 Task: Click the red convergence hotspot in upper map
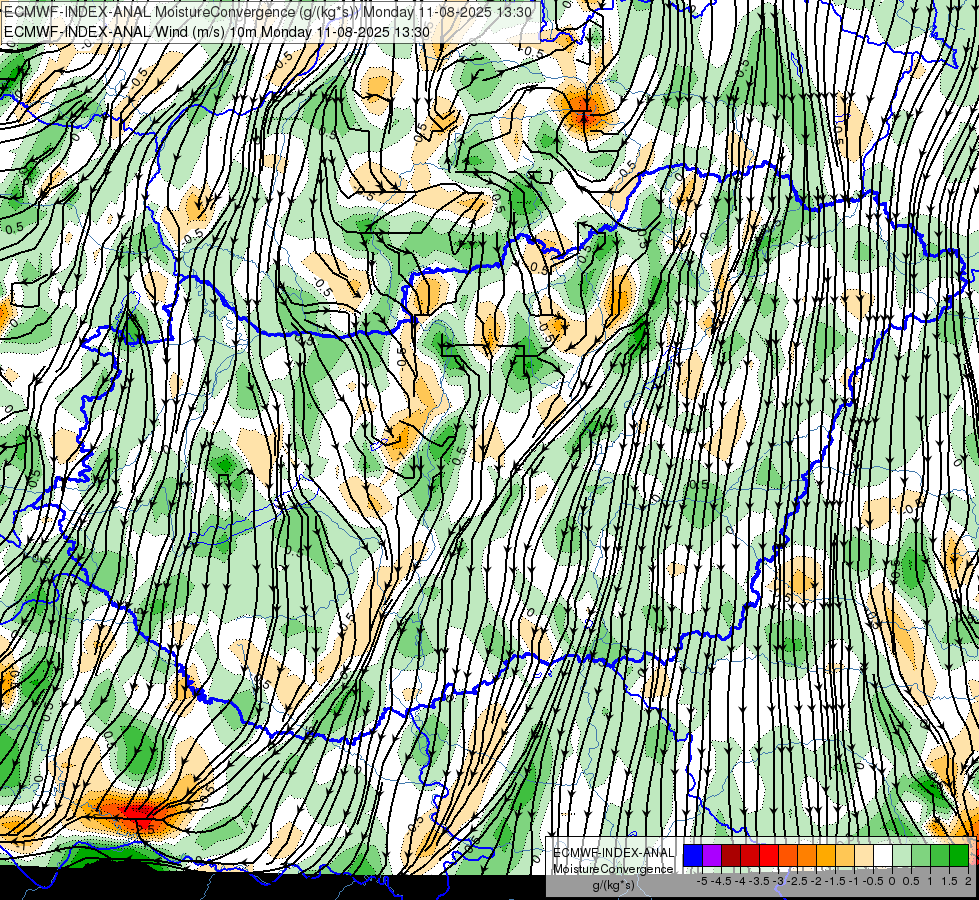[x=583, y=111]
